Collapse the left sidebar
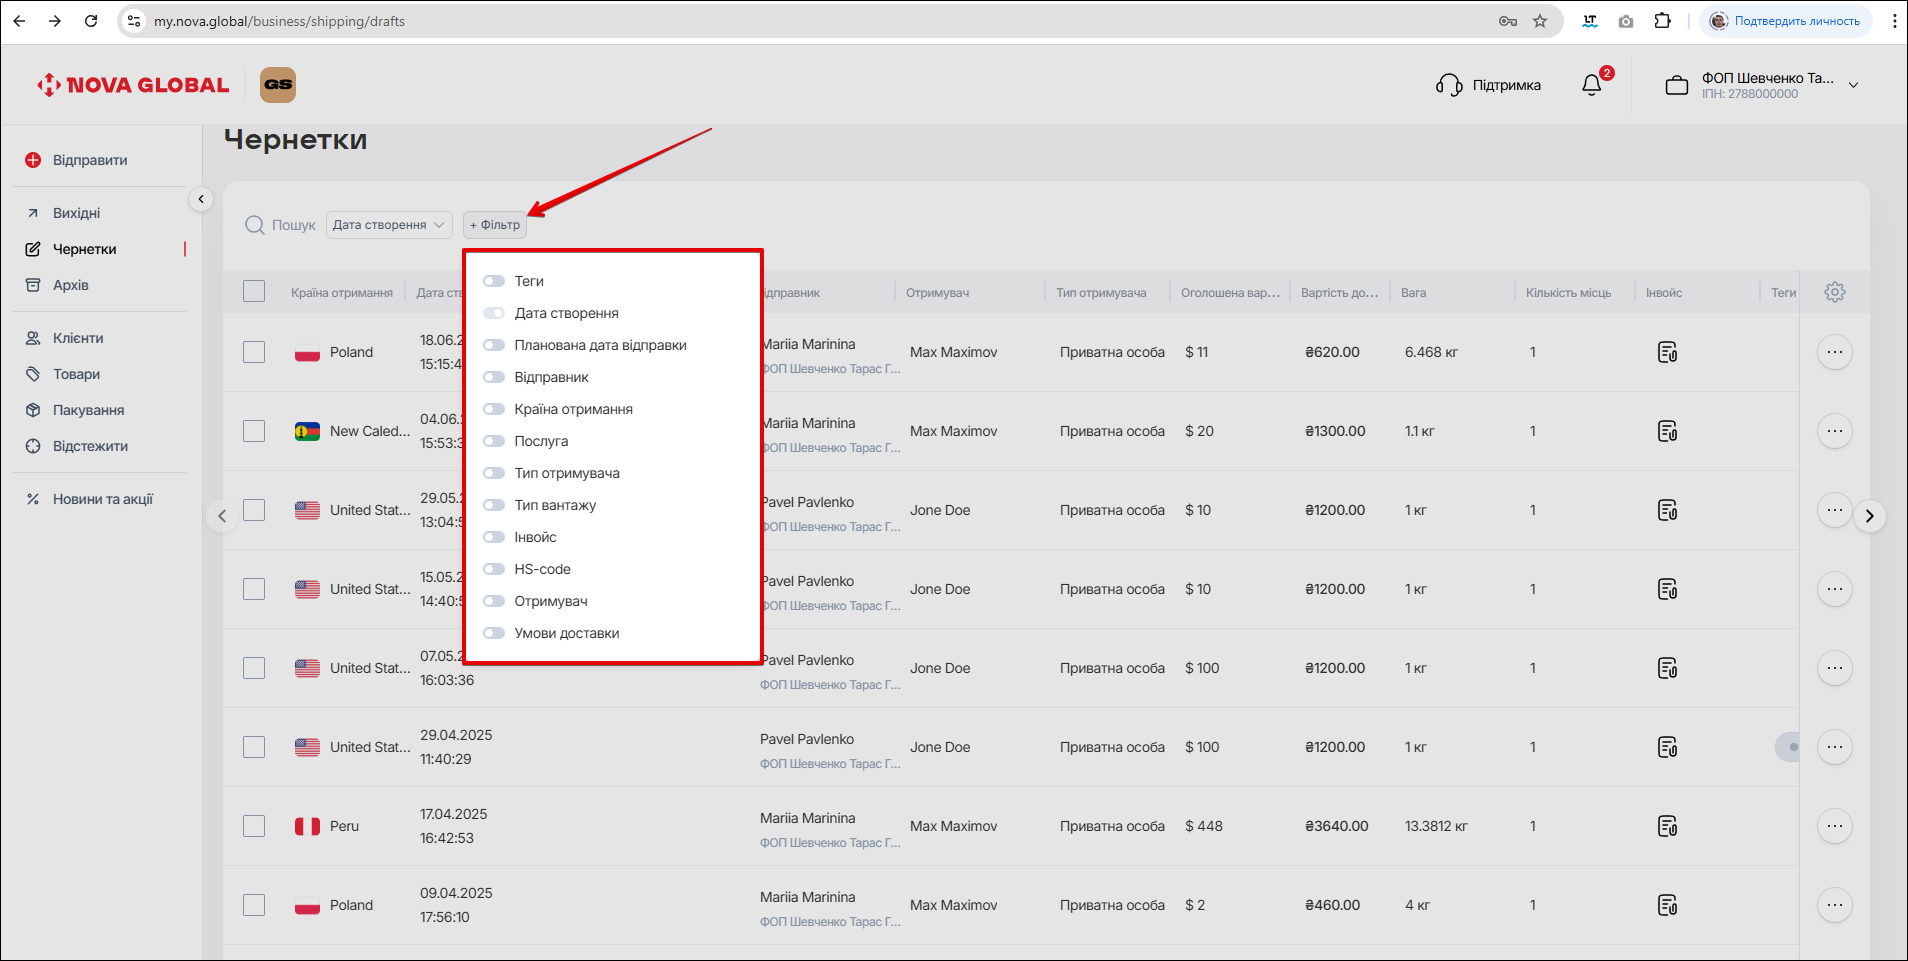This screenshot has width=1908, height=961. pos(201,199)
